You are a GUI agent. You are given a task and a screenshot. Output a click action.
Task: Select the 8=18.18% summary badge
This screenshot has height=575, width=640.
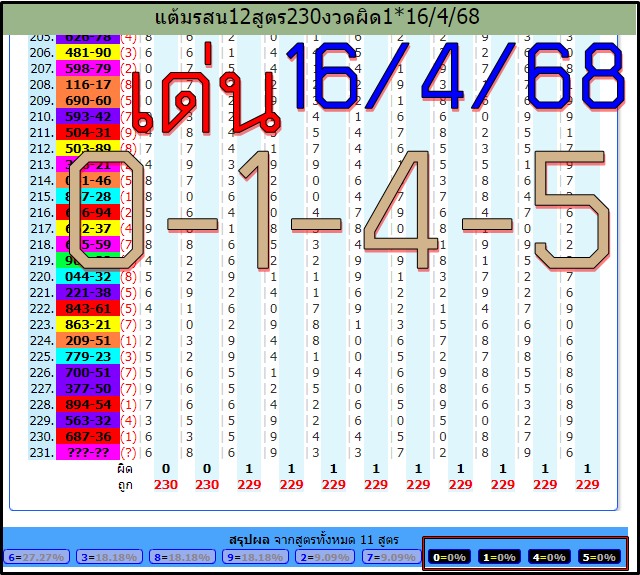coord(181,557)
